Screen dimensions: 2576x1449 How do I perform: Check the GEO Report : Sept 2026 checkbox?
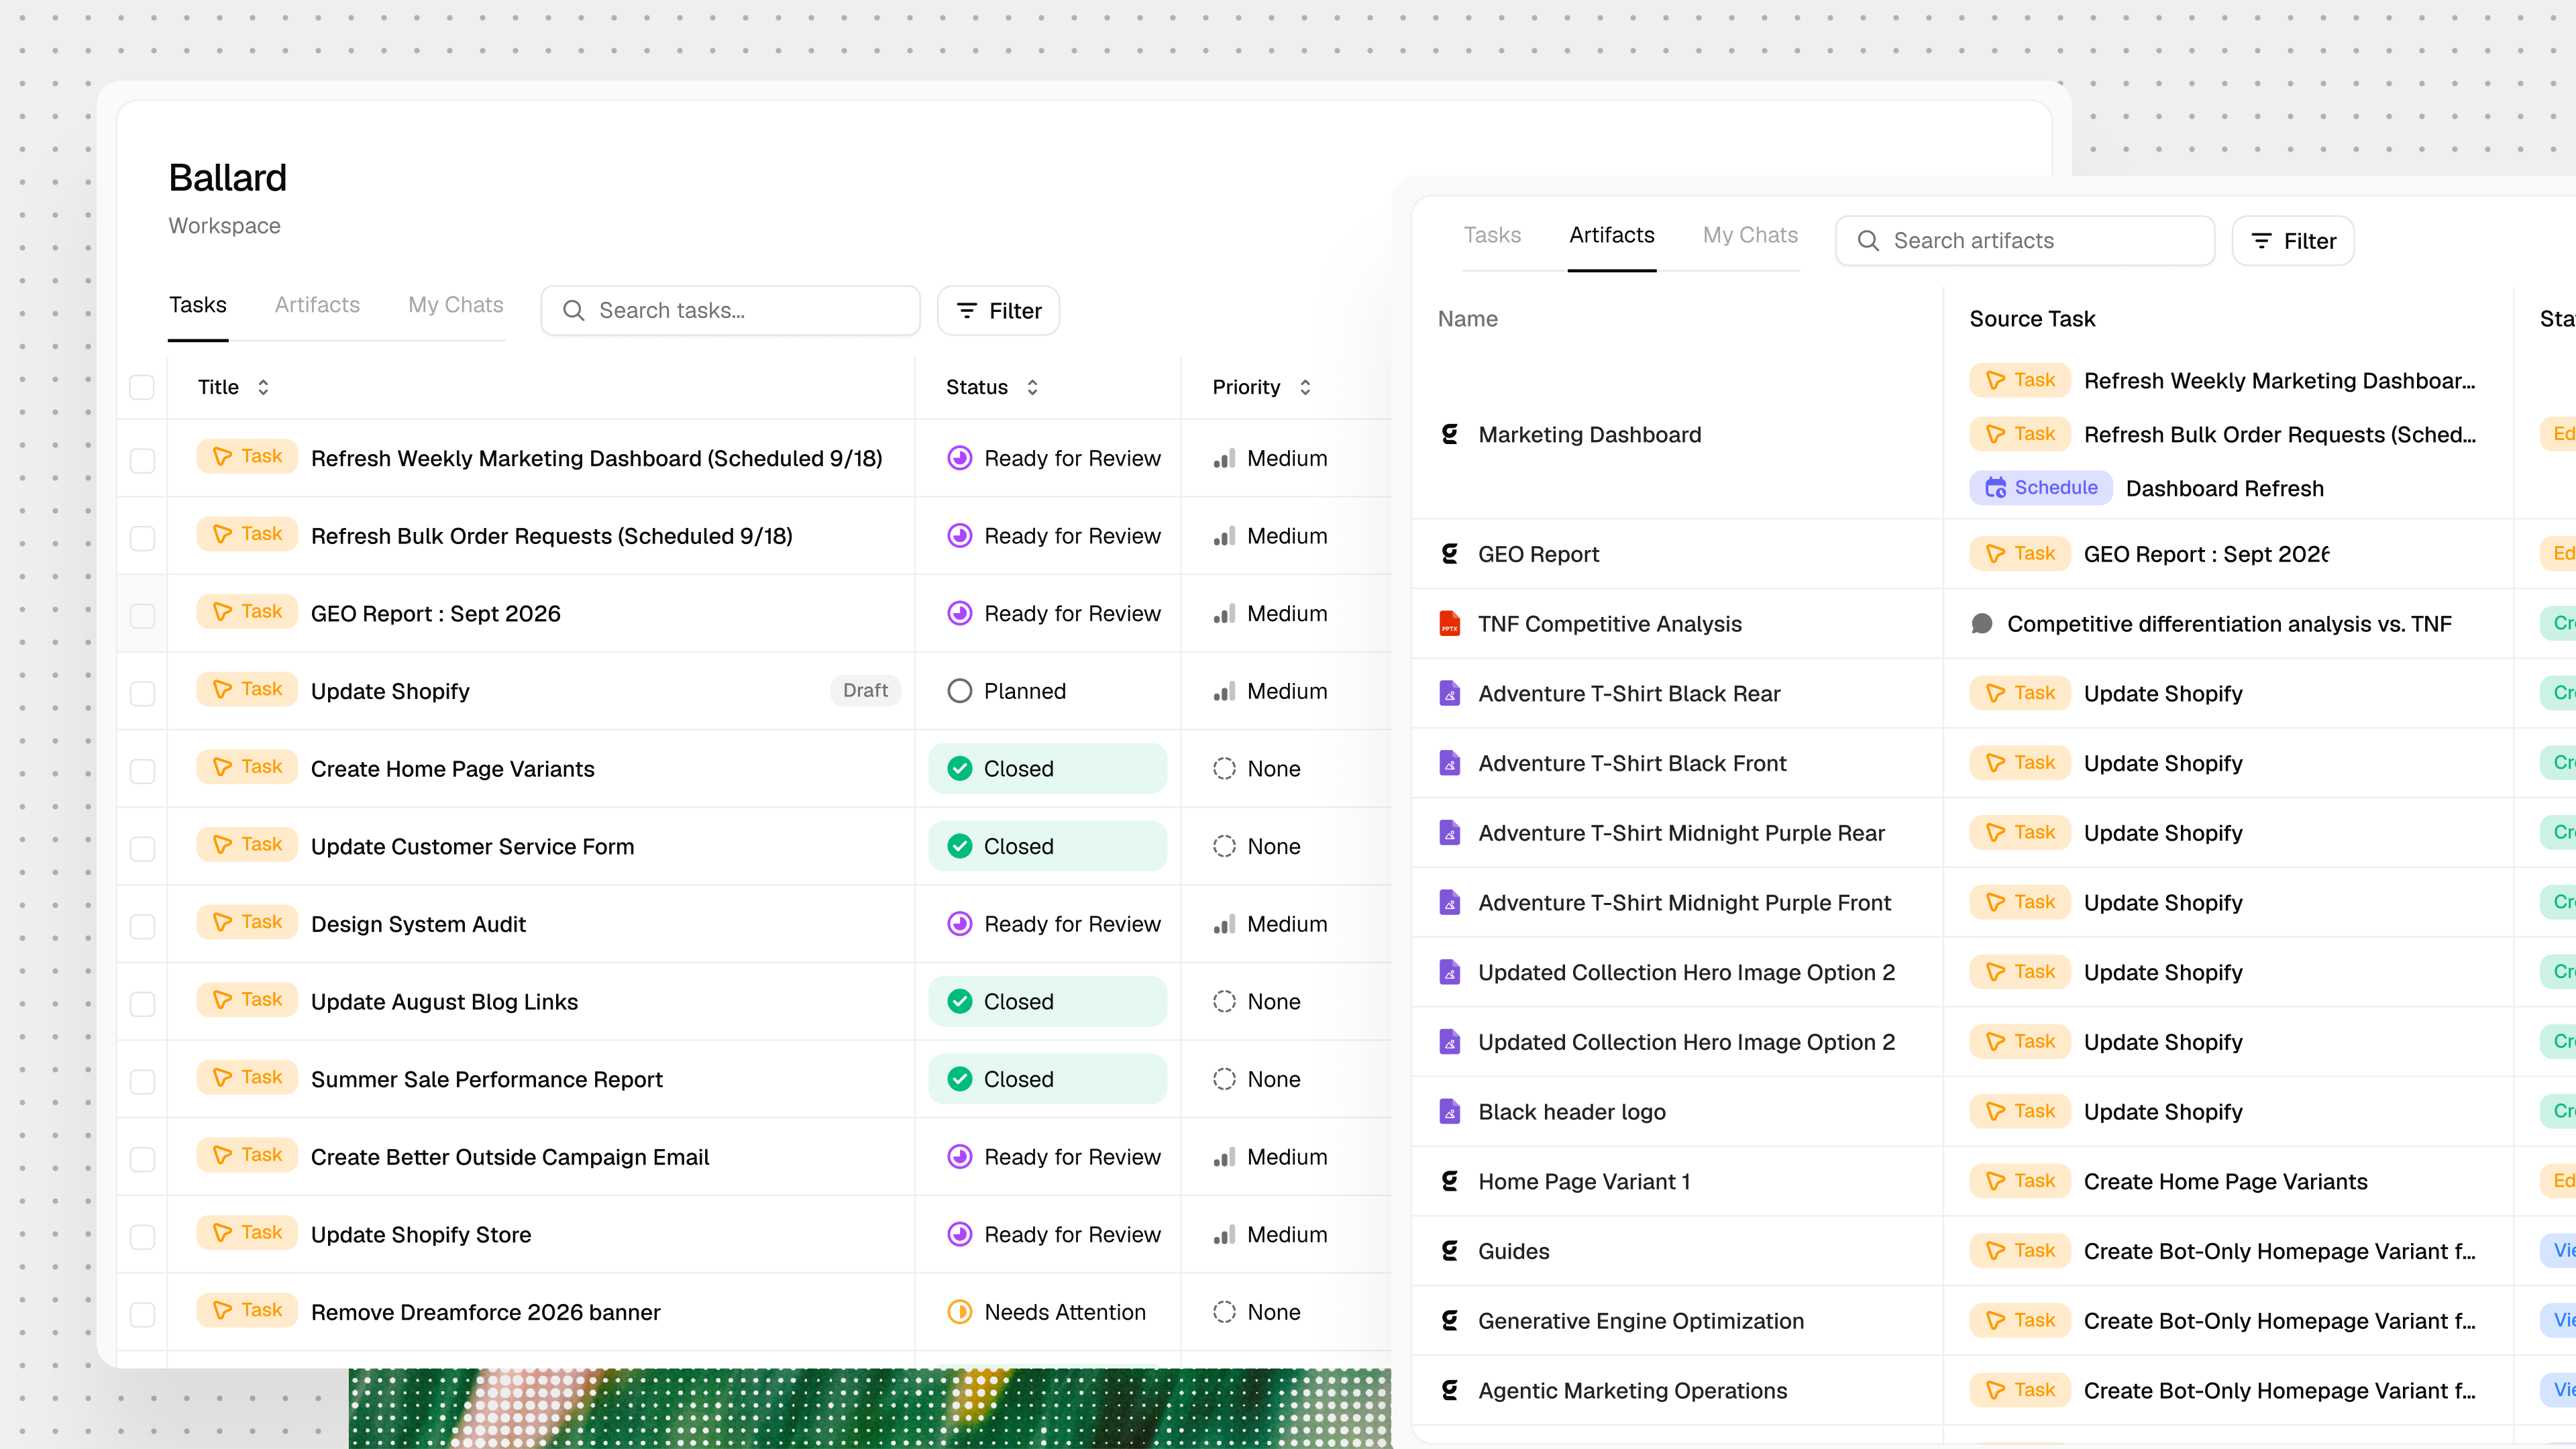tap(142, 615)
